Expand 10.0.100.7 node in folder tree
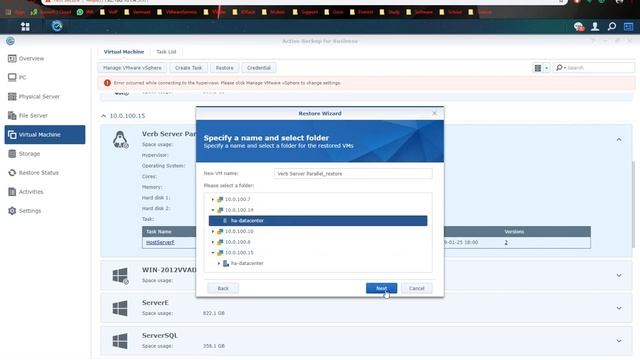Screen dimensions: 640x360 [x=213, y=199]
